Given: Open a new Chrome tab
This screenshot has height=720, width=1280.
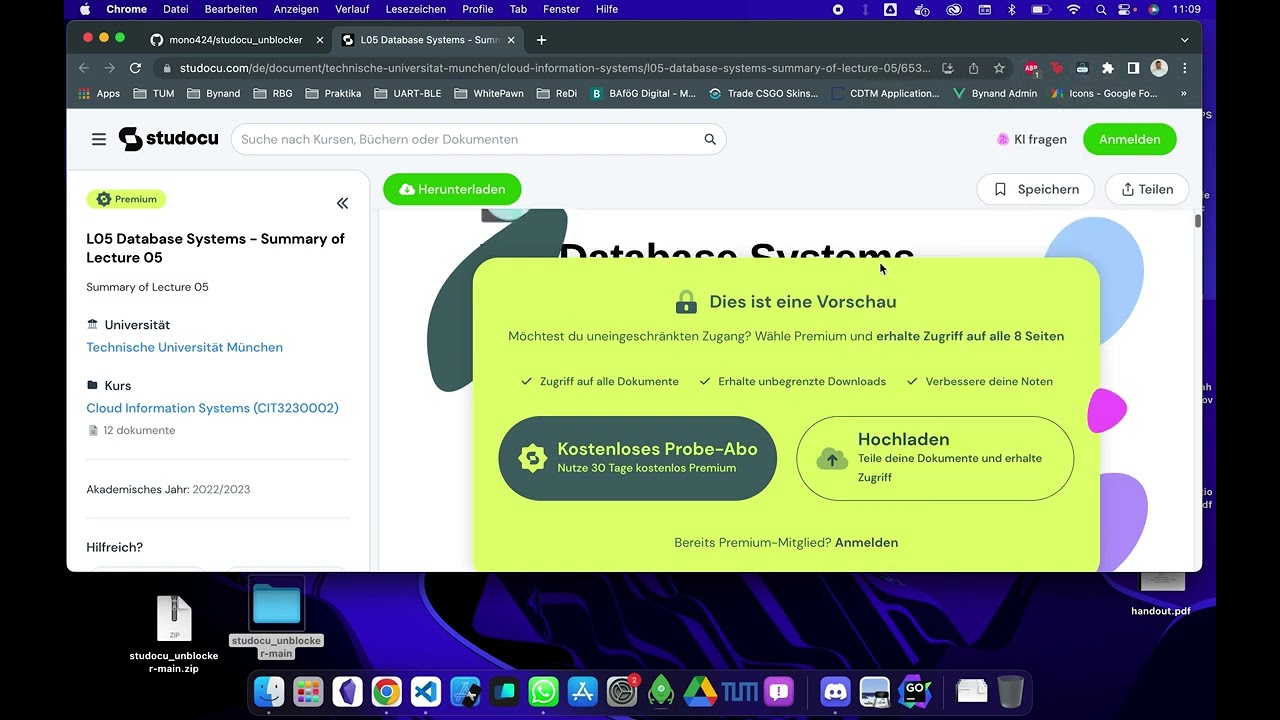Looking at the screenshot, I should click(x=541, y=40).
